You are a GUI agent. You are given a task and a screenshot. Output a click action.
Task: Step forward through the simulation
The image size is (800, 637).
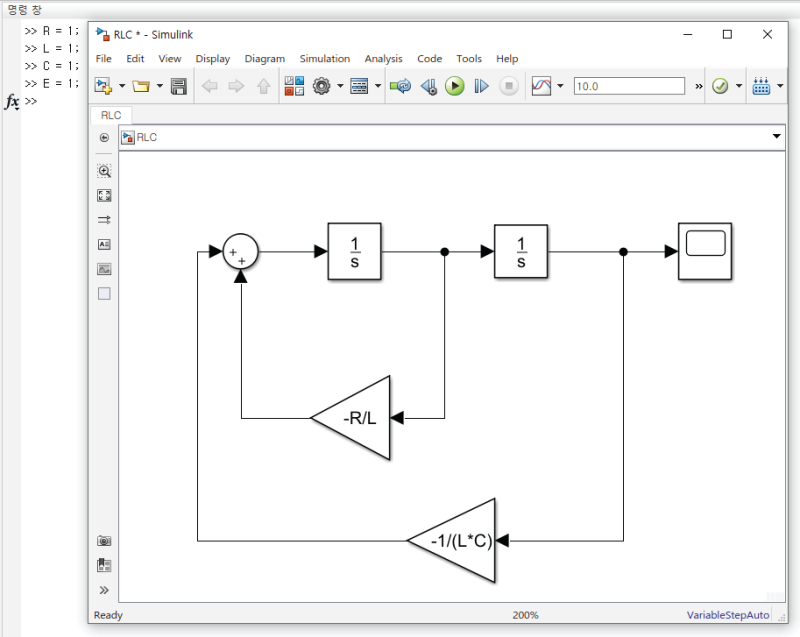click(480, 85)
